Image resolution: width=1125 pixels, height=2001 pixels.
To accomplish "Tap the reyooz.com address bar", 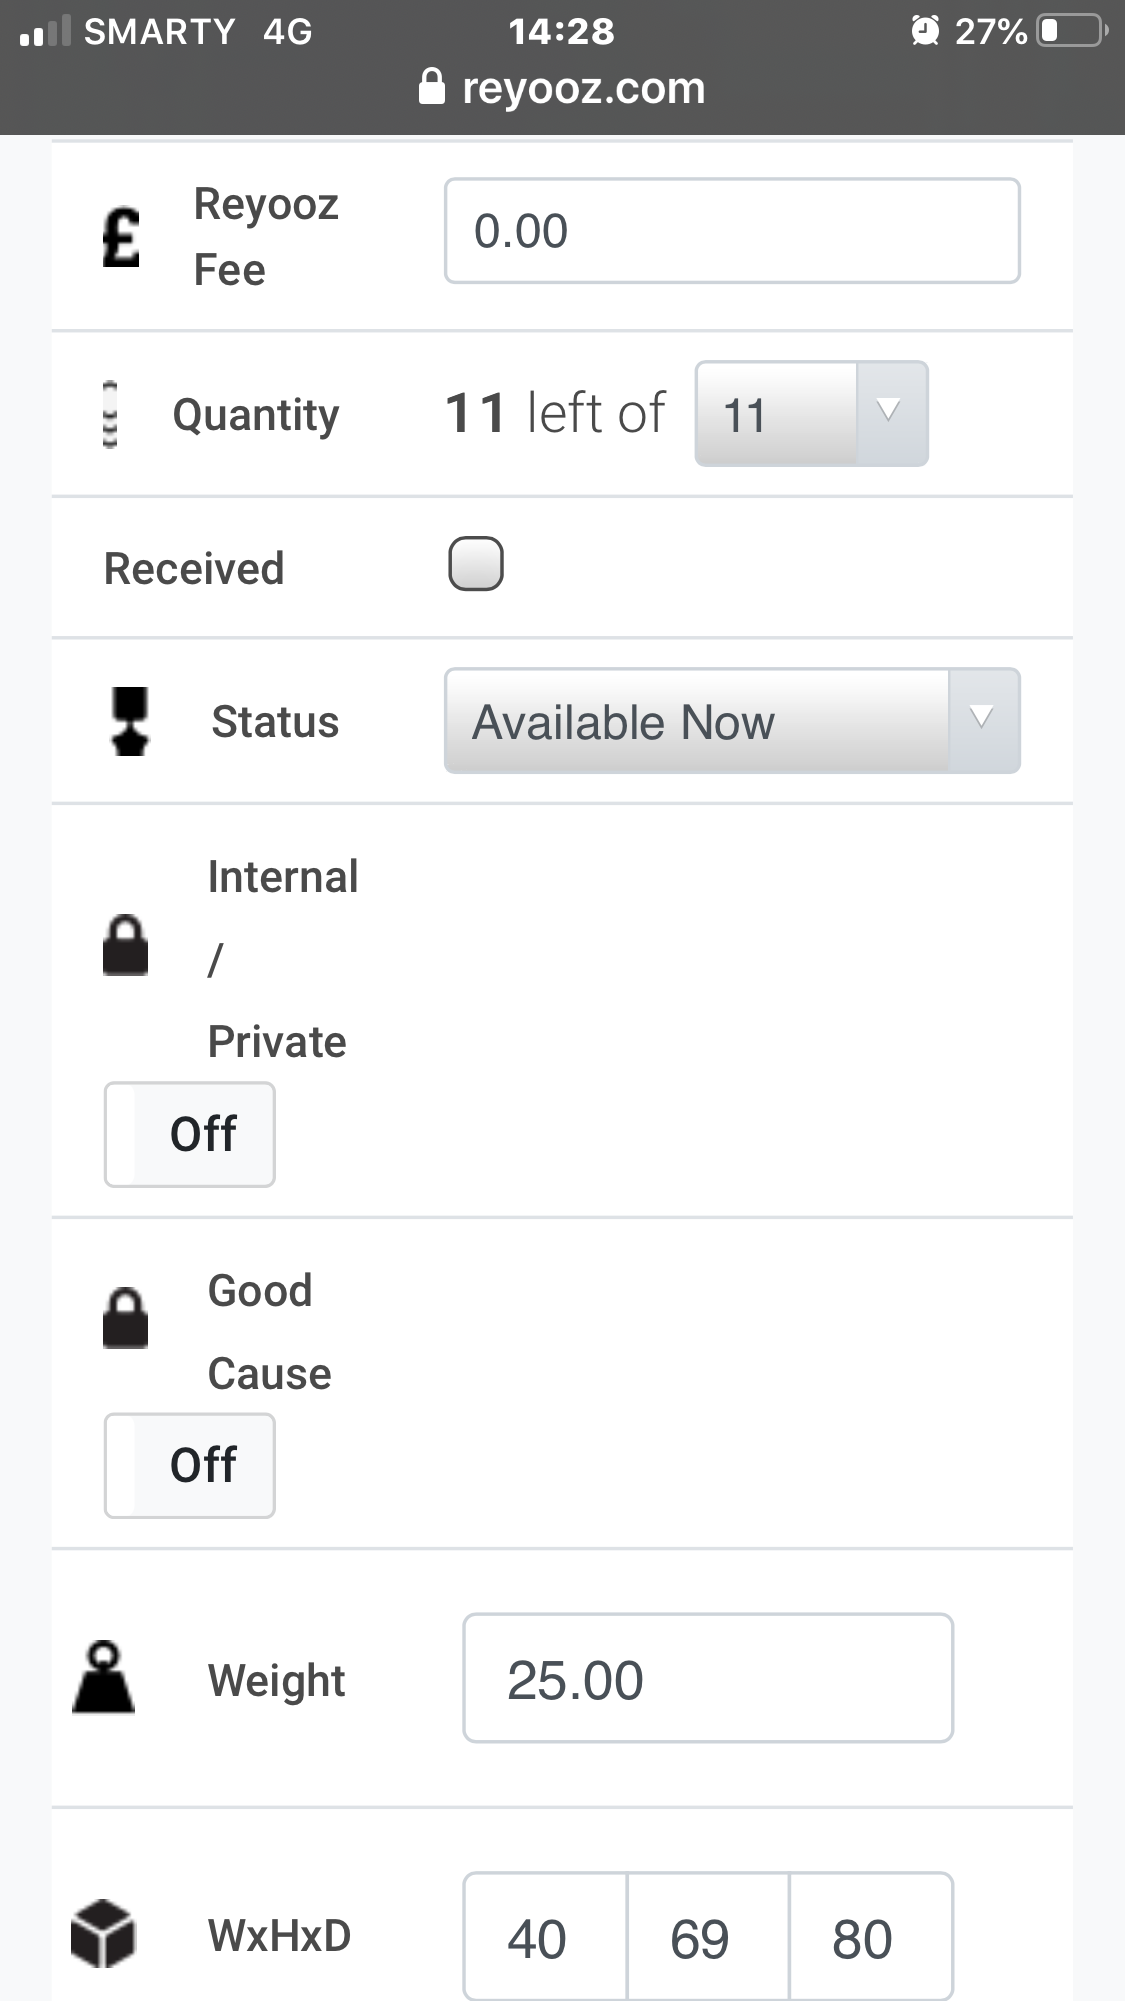I will point(583,88).
